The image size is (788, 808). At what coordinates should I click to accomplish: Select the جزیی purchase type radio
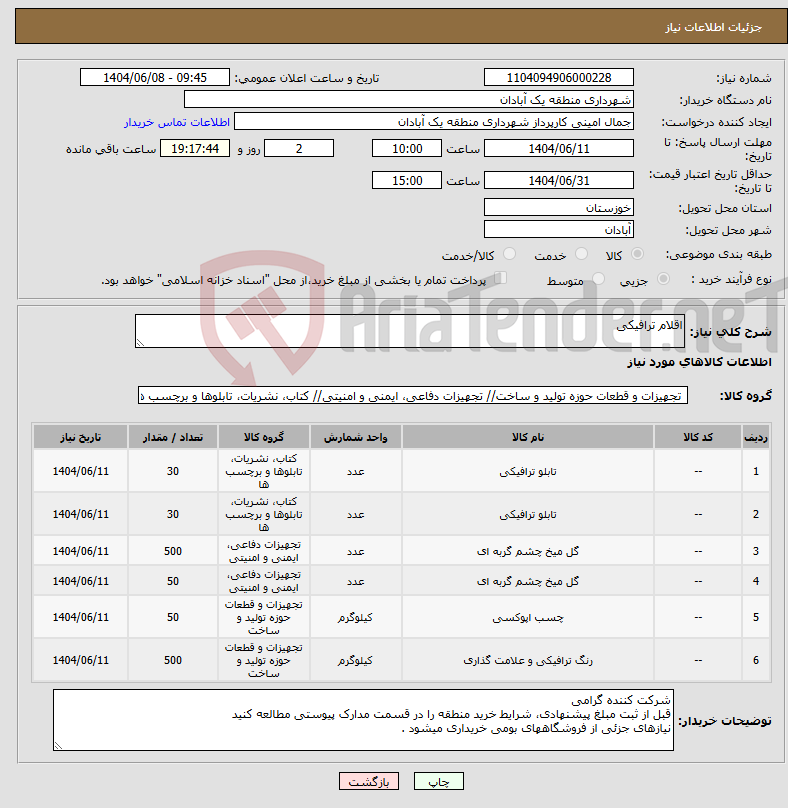coord(663,279)
